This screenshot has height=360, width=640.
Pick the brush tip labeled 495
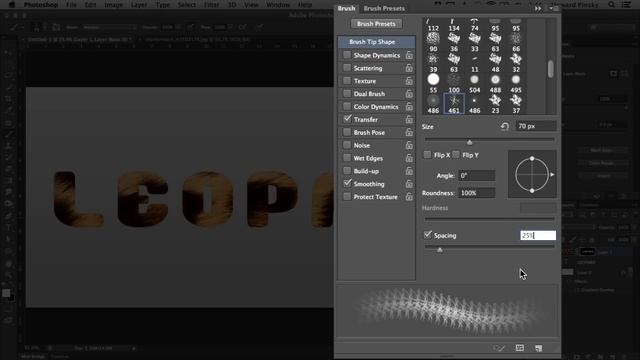coord(516,83)
